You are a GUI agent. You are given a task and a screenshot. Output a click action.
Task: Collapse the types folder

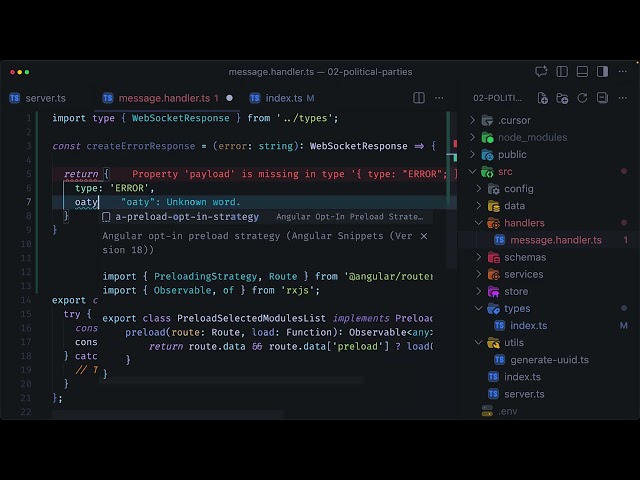click(479, 308)
